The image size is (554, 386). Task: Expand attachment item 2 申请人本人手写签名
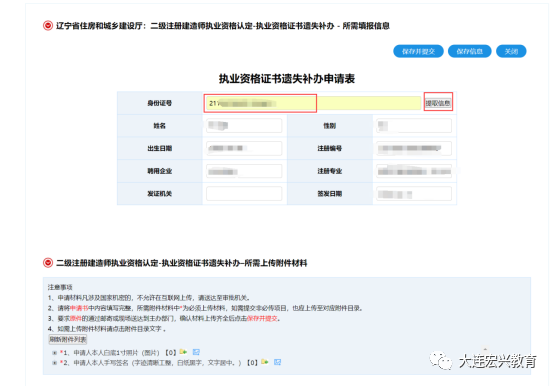(54, 363)
